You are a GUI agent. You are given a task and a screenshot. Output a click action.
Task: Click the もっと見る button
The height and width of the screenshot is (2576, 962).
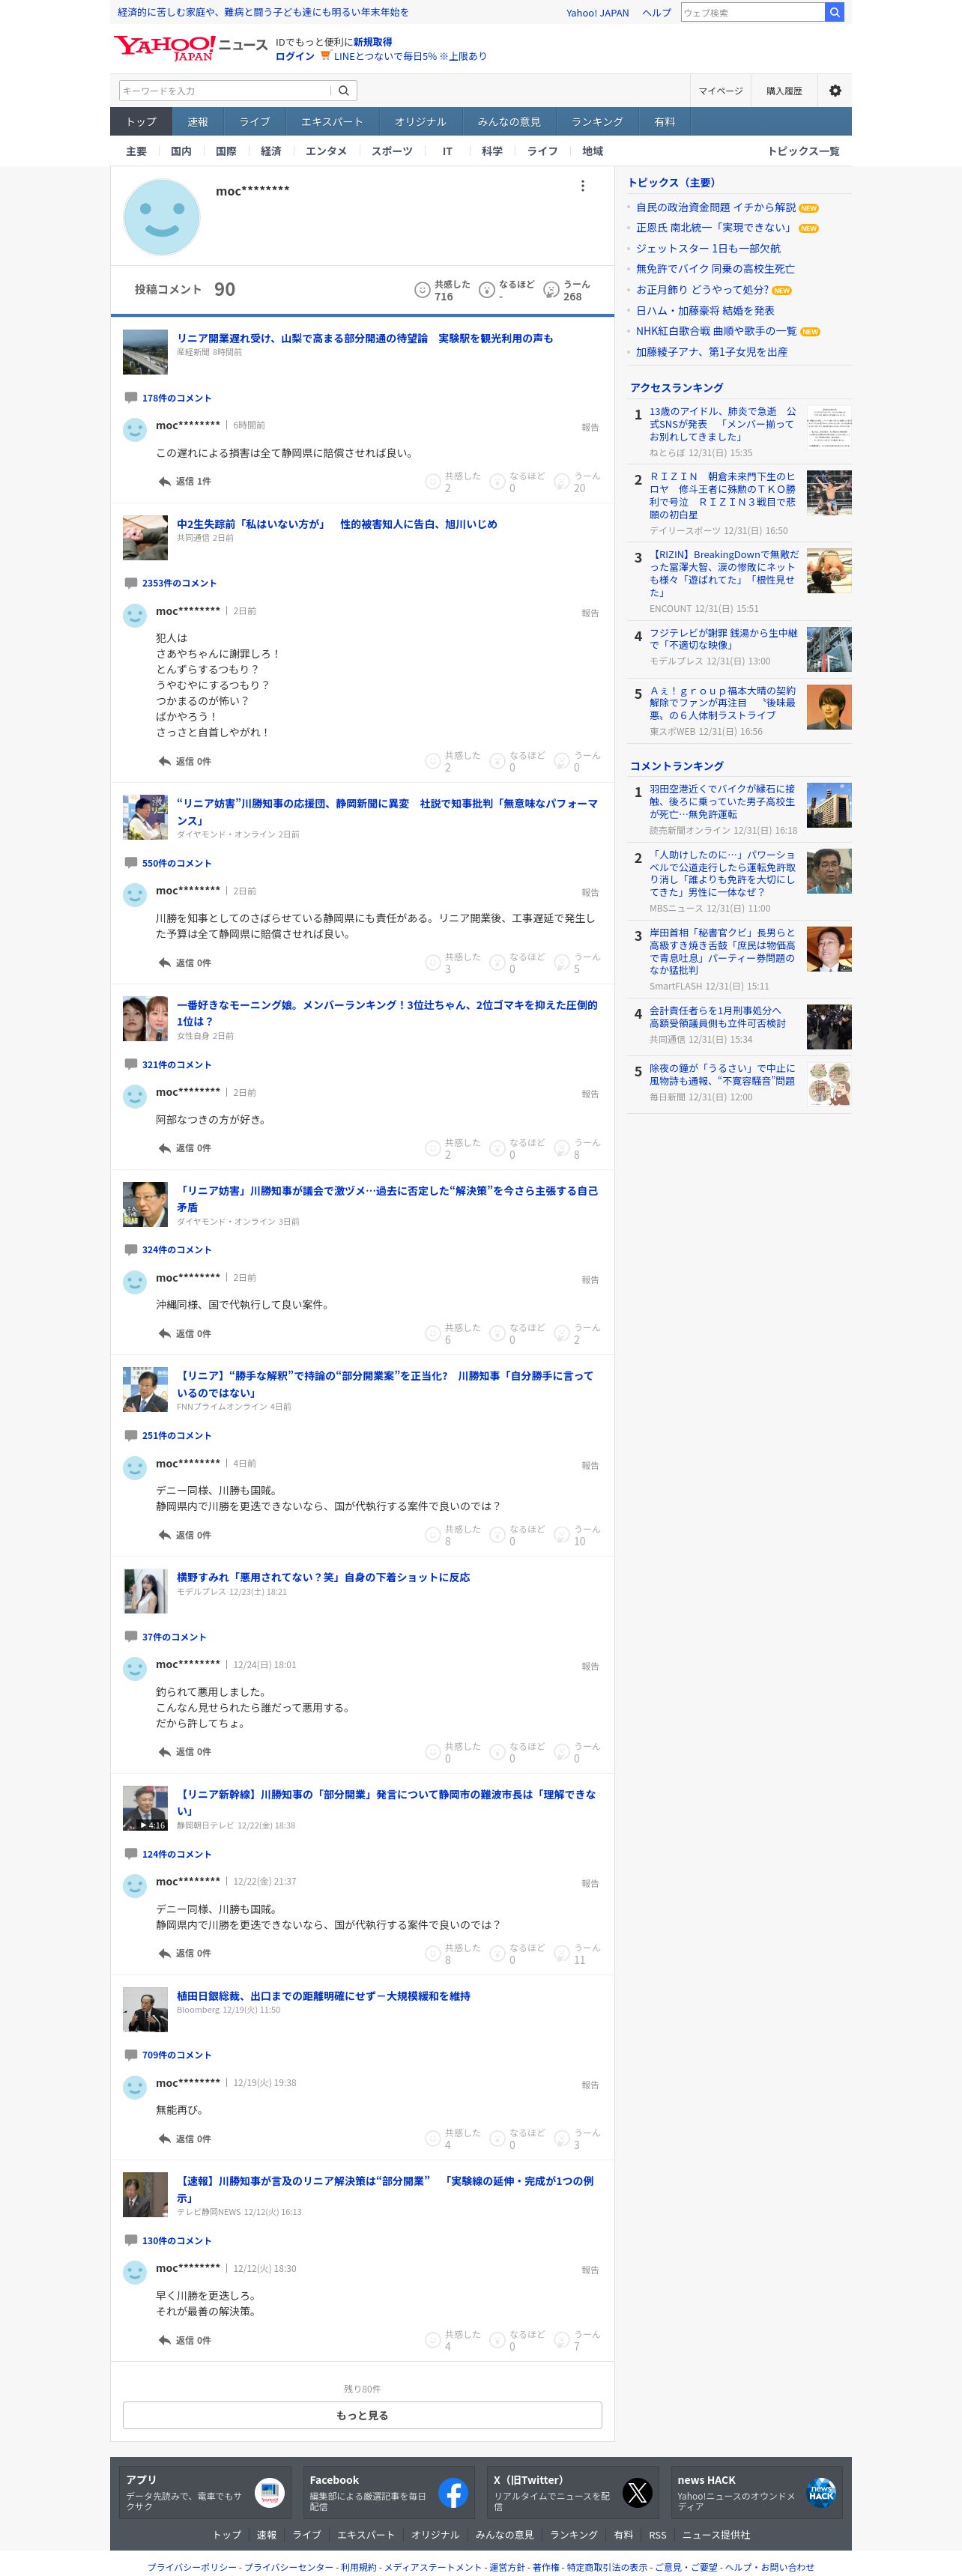tap(362, 2415)
